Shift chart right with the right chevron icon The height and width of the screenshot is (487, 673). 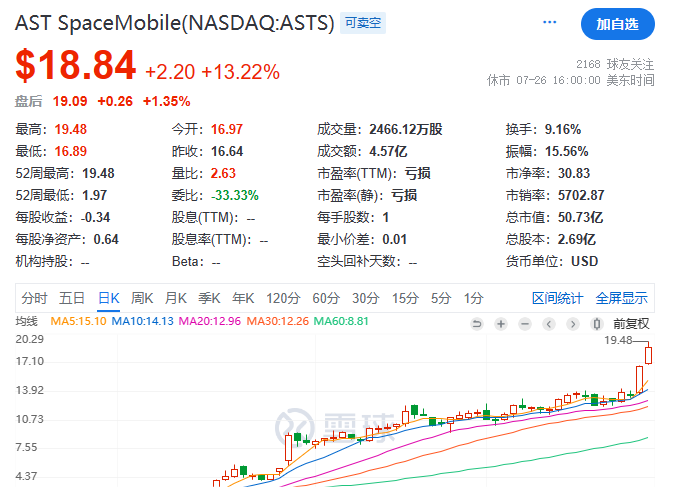click(573, 324)
